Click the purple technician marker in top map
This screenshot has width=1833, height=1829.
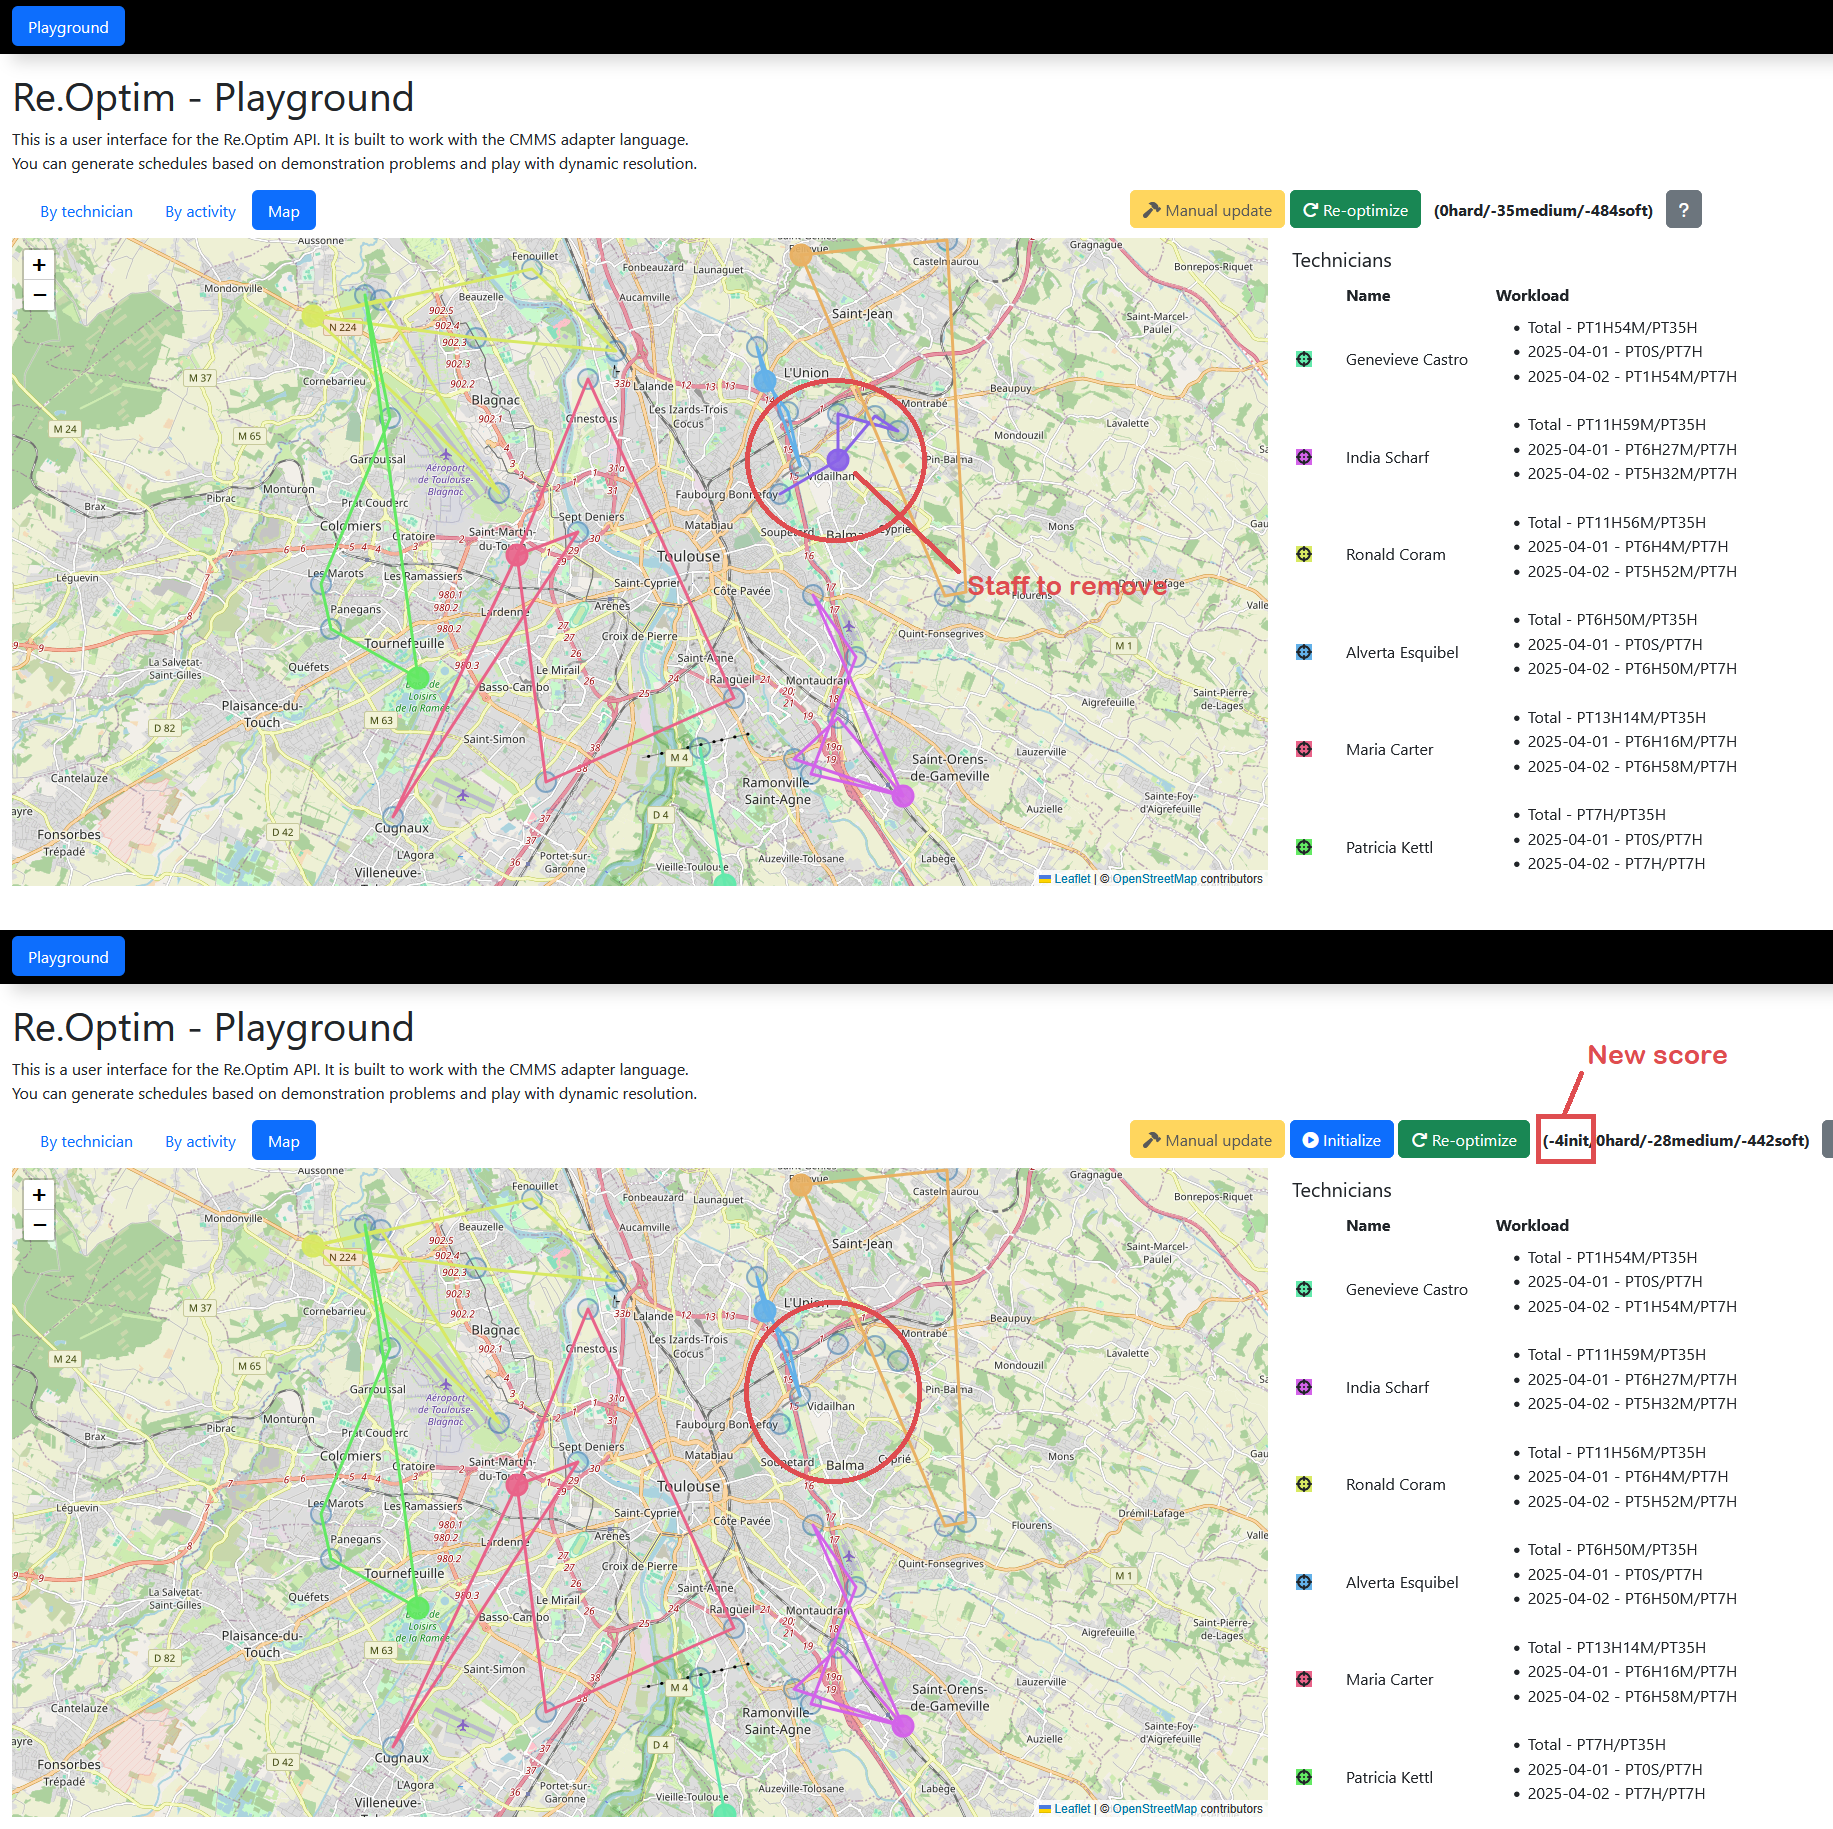click(x=838, y=459)
